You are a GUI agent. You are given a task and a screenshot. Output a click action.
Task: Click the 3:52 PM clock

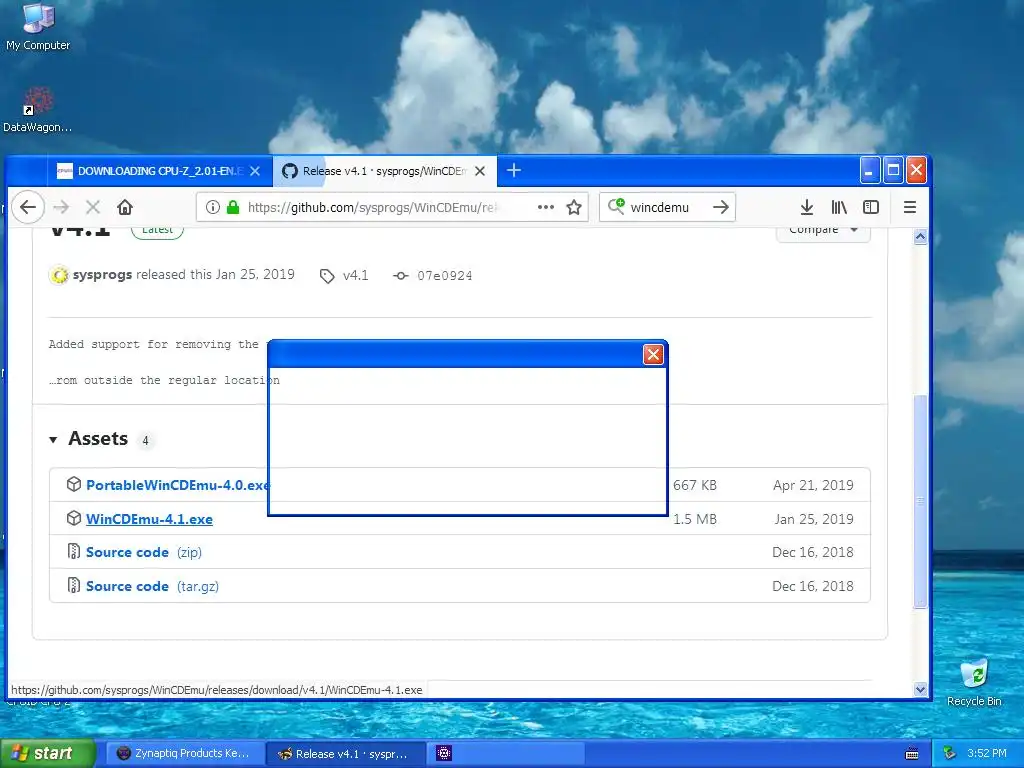(987, 754)
